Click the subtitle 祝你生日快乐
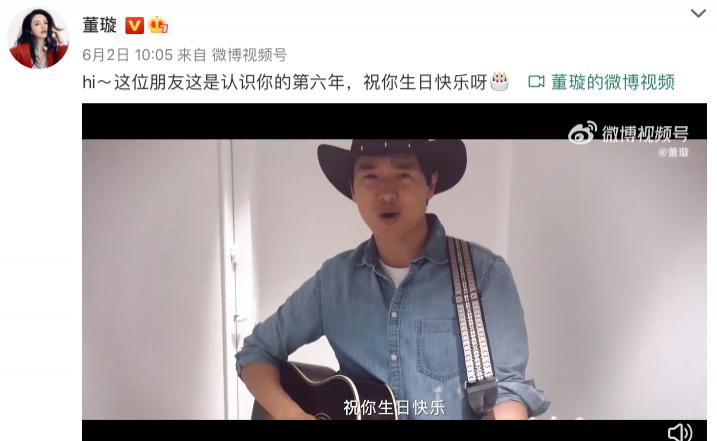This screenshot has width=717, height=441. 394,408
